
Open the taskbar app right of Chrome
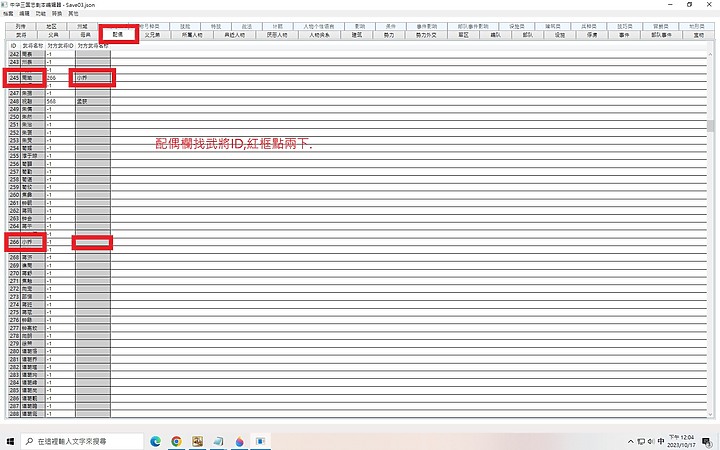pyautogui.click(x=197, y=441)
